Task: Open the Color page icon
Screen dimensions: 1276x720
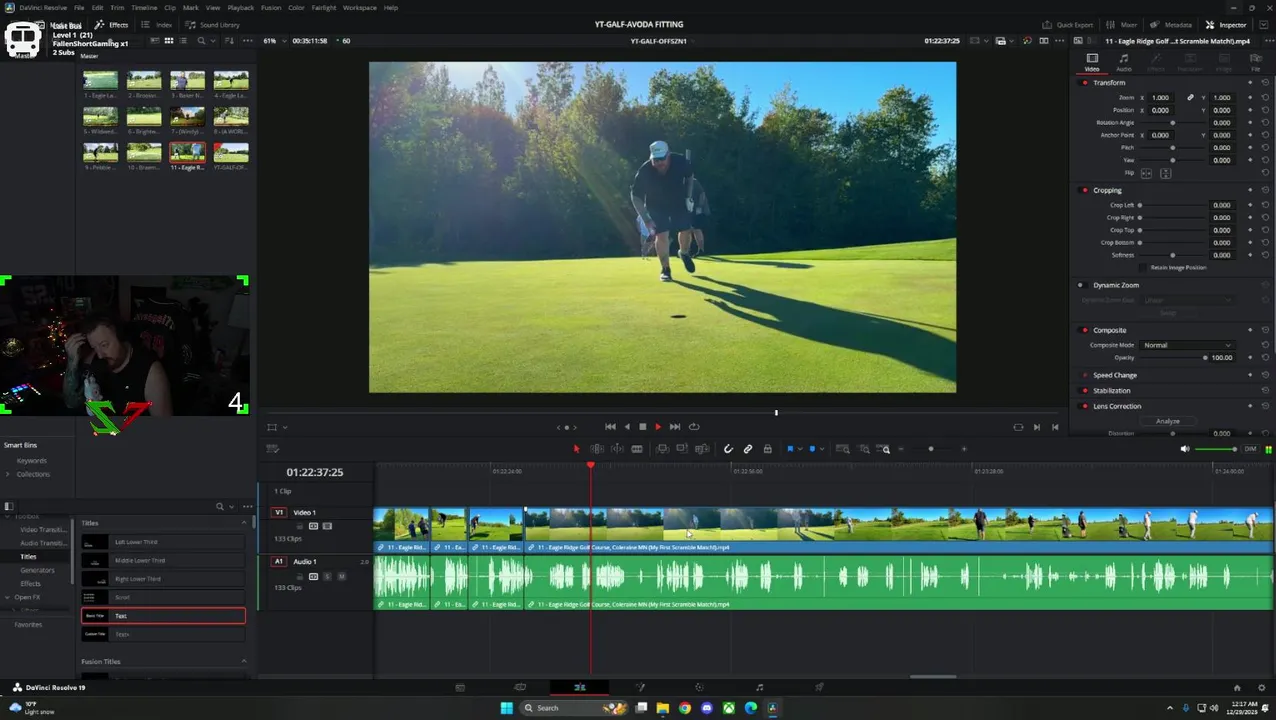Action: click(x=699, y=687)
